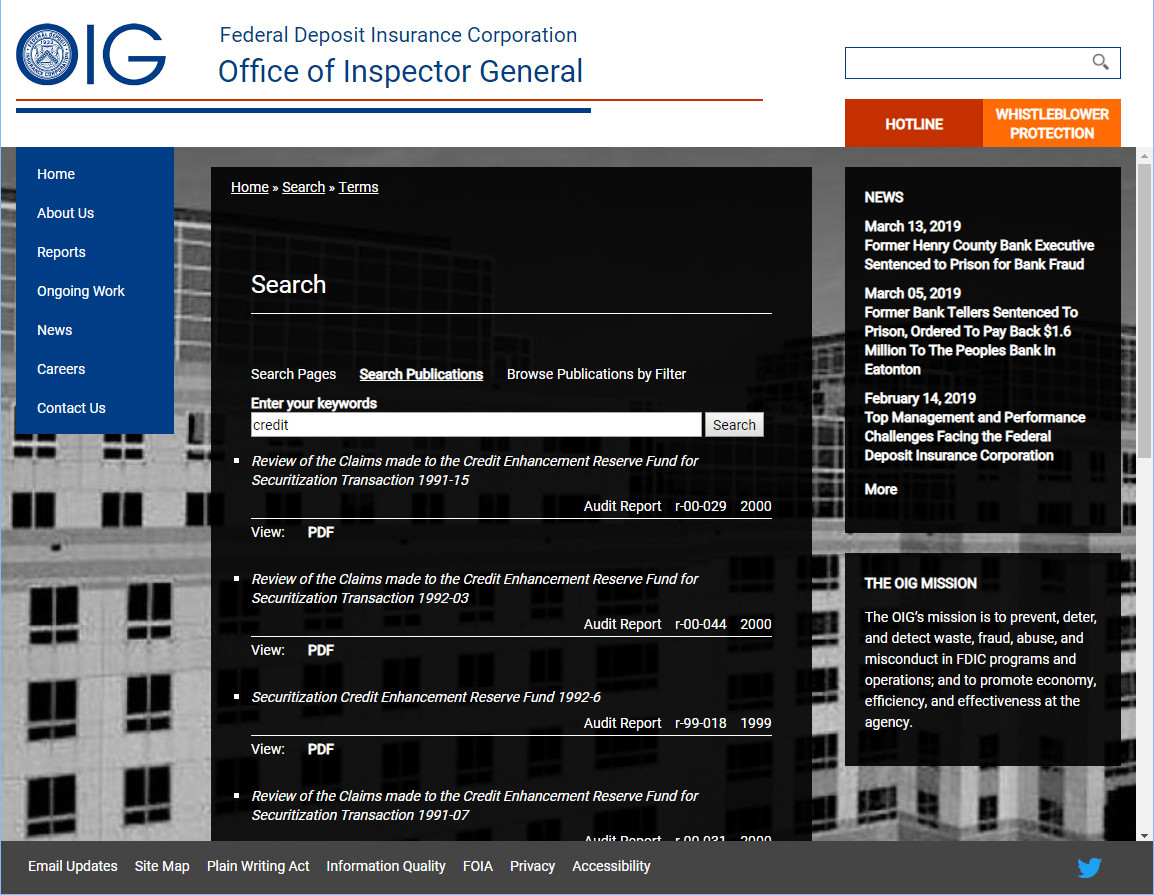The width and height of the screenshot is (1154, 895).
Task: Click the 'February 14, 2019' news date
Action: click(x=920, y=398)
